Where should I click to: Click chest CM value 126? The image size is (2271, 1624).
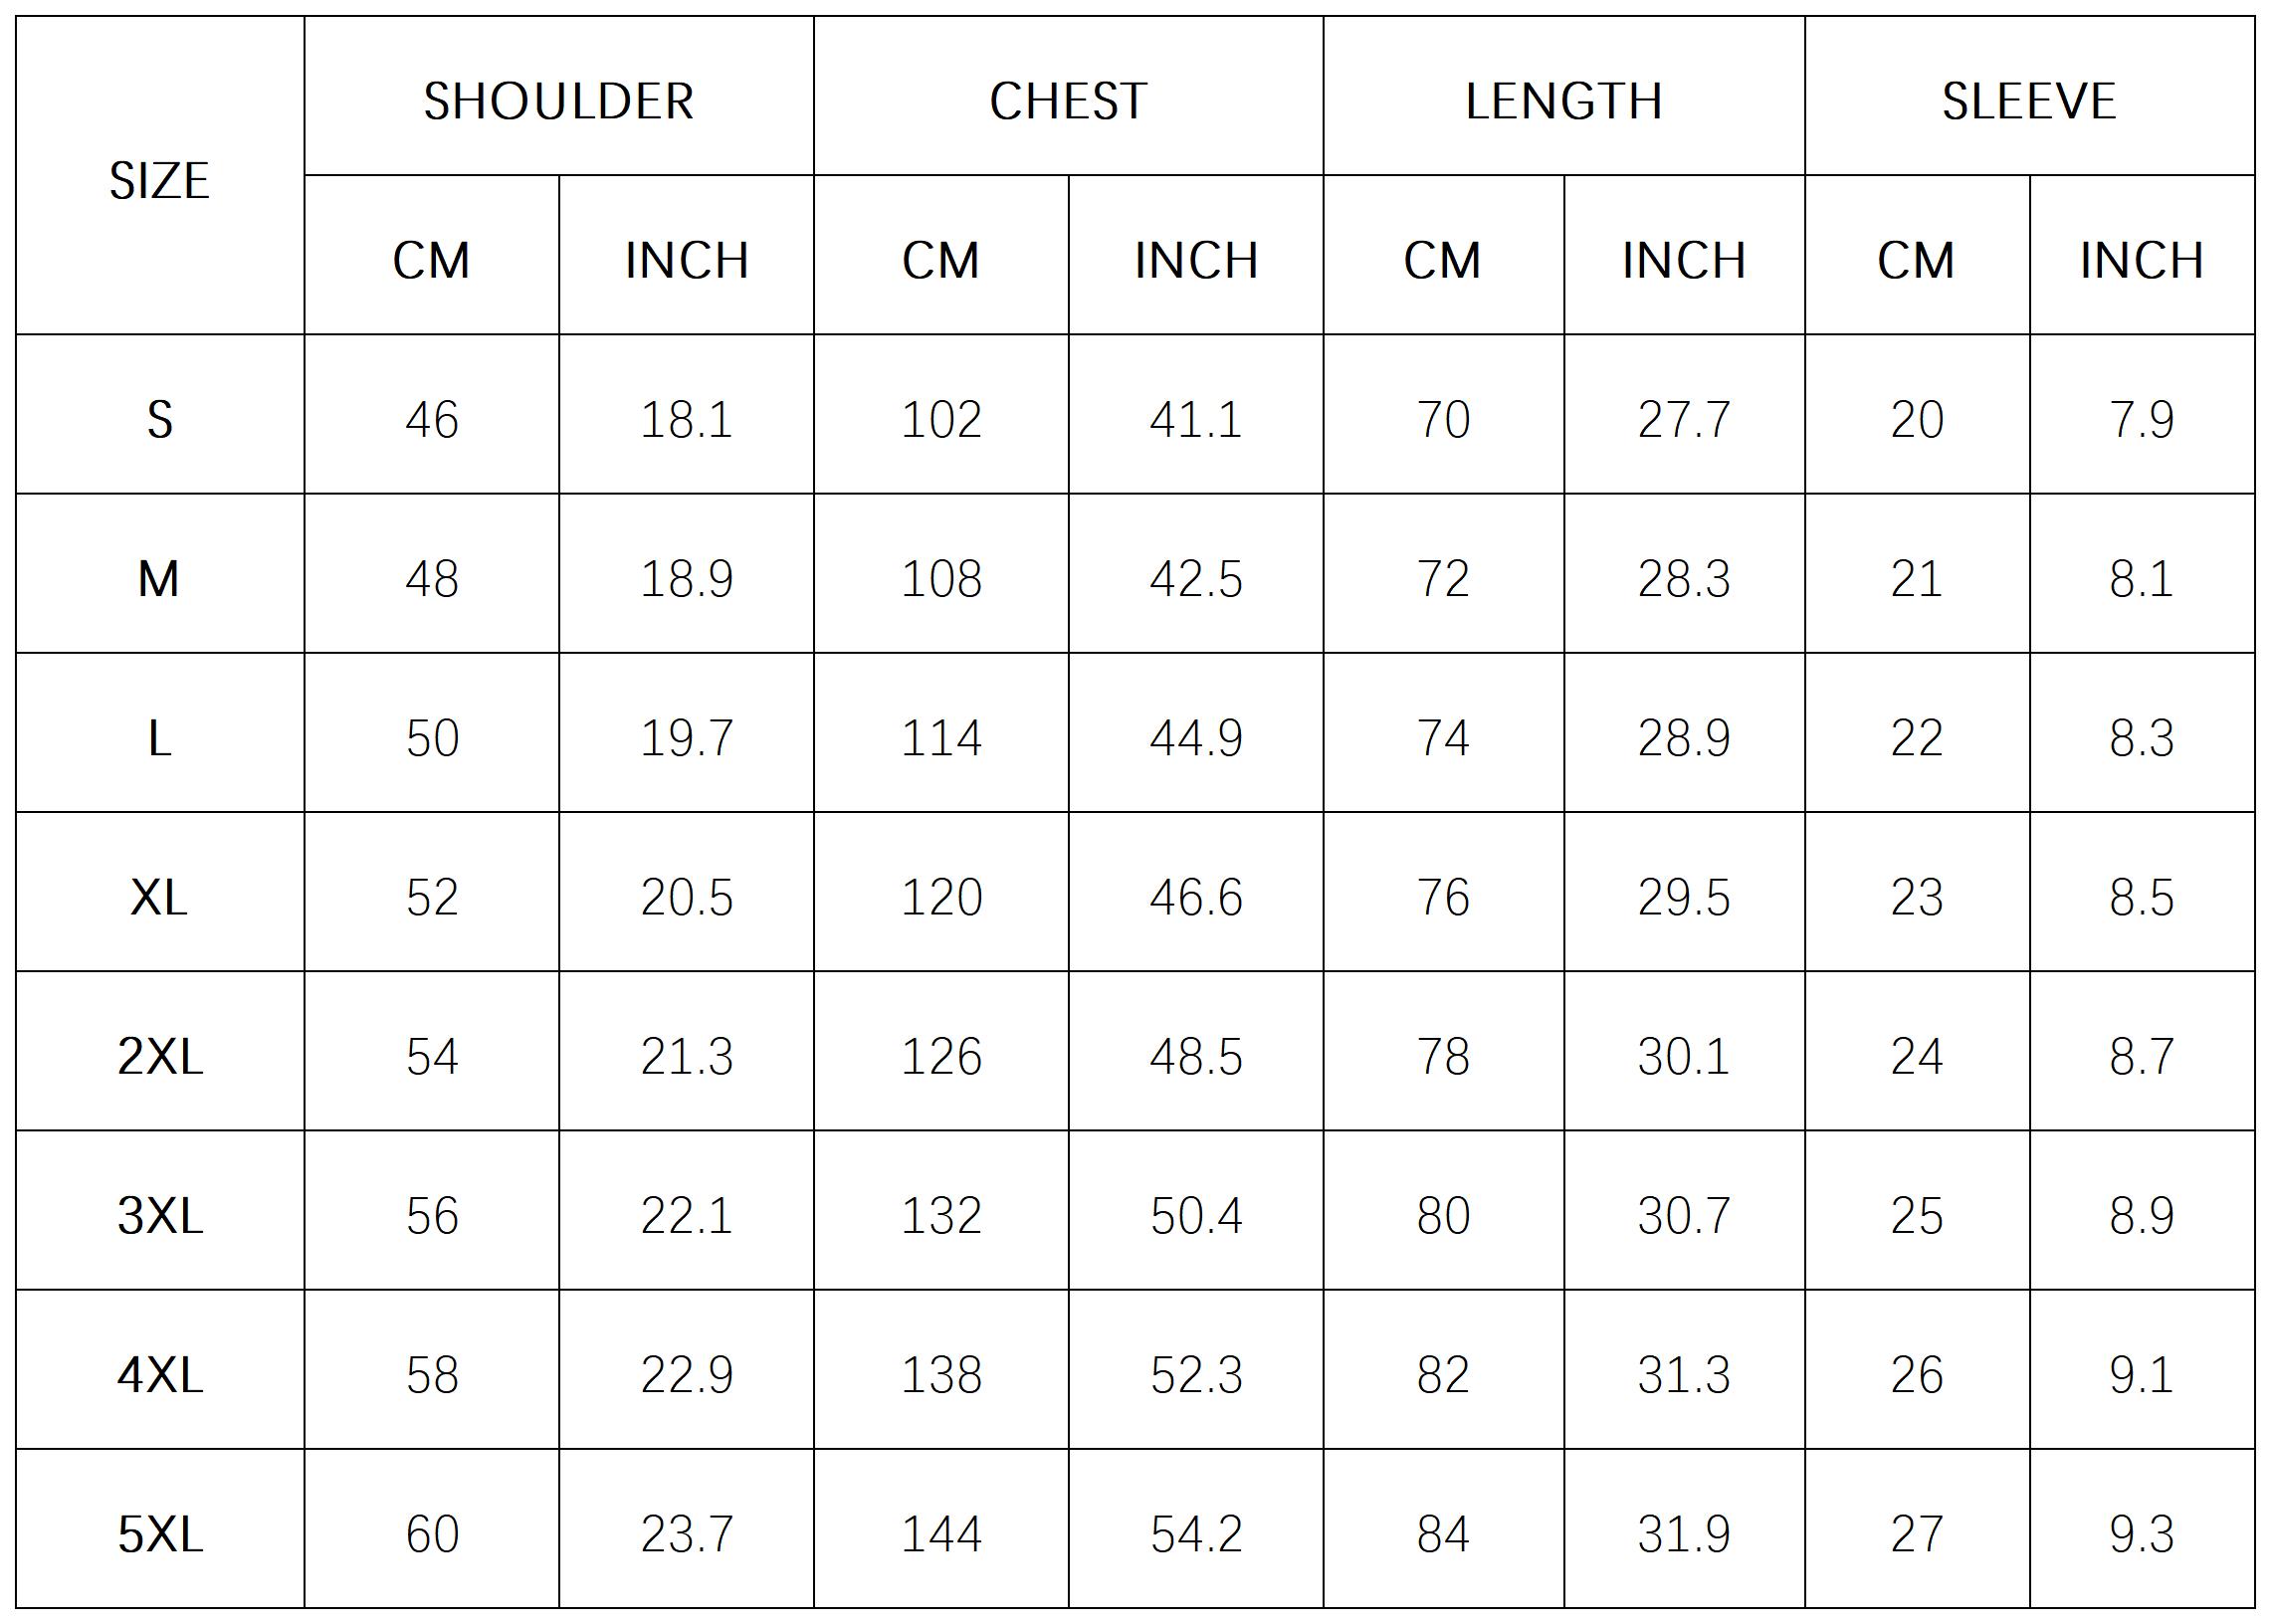coord(940,1057)
